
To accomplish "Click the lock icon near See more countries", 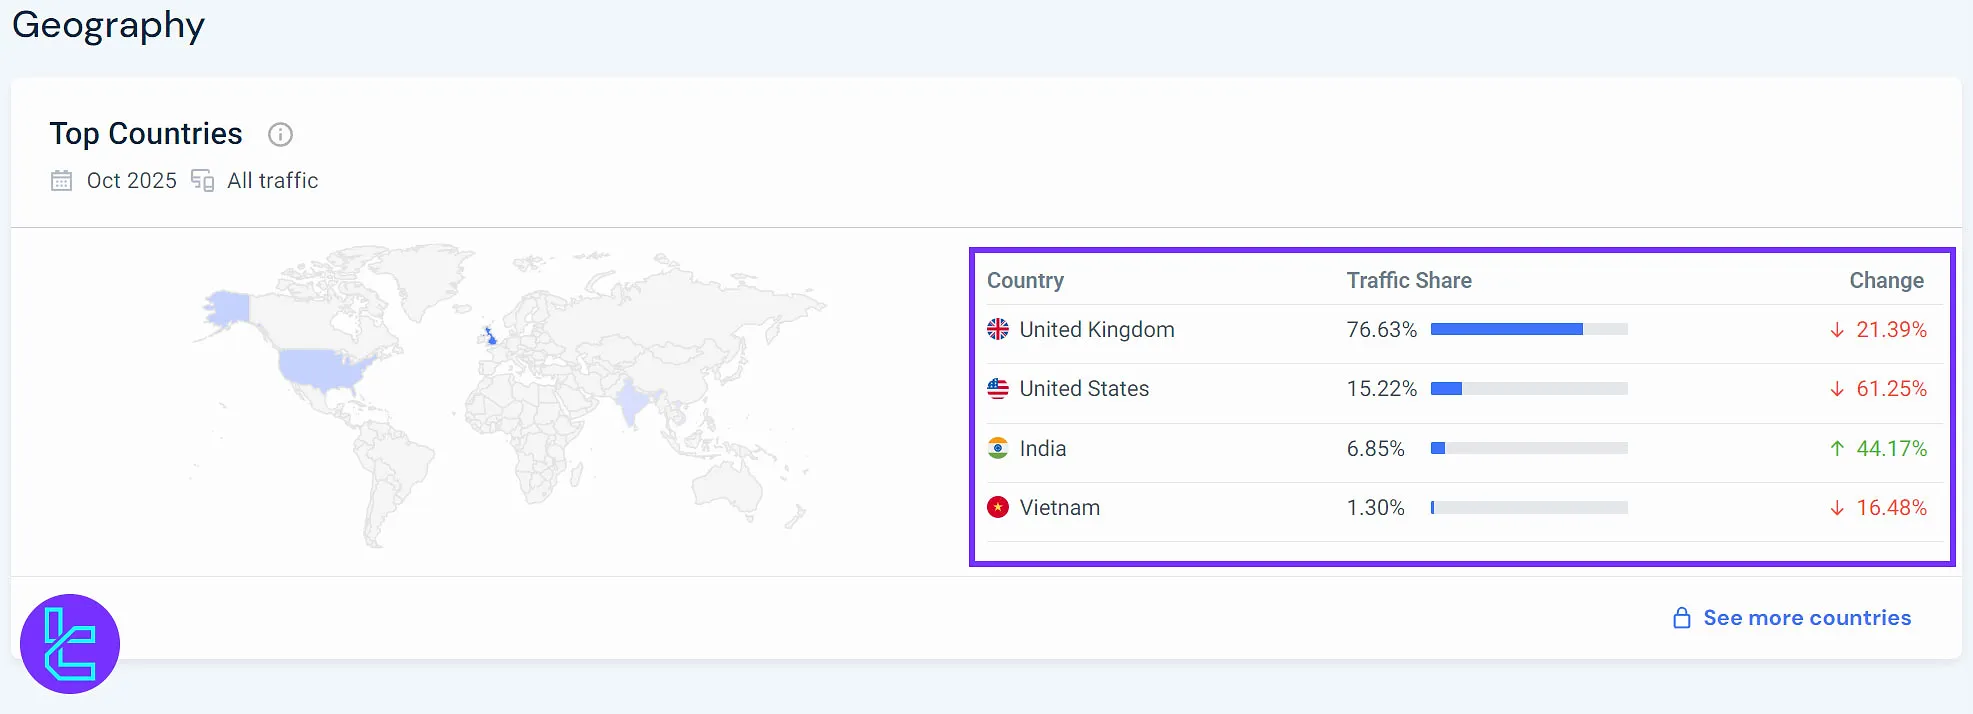I will coord(1682,618).
